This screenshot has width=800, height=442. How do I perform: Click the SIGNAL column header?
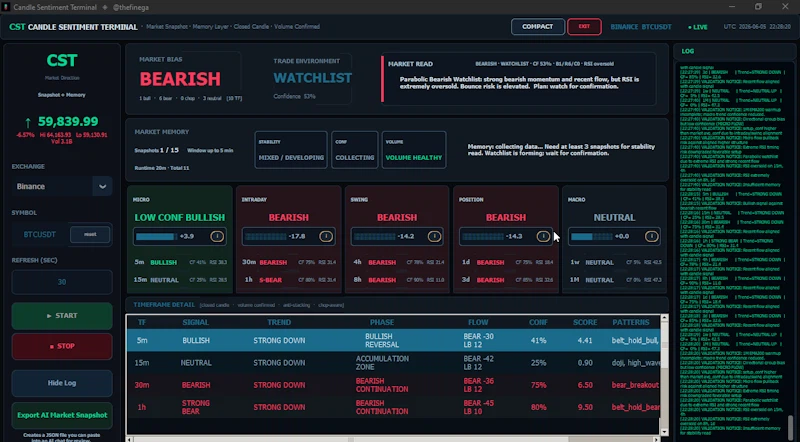pyautogui.click(x=195, y=323)
